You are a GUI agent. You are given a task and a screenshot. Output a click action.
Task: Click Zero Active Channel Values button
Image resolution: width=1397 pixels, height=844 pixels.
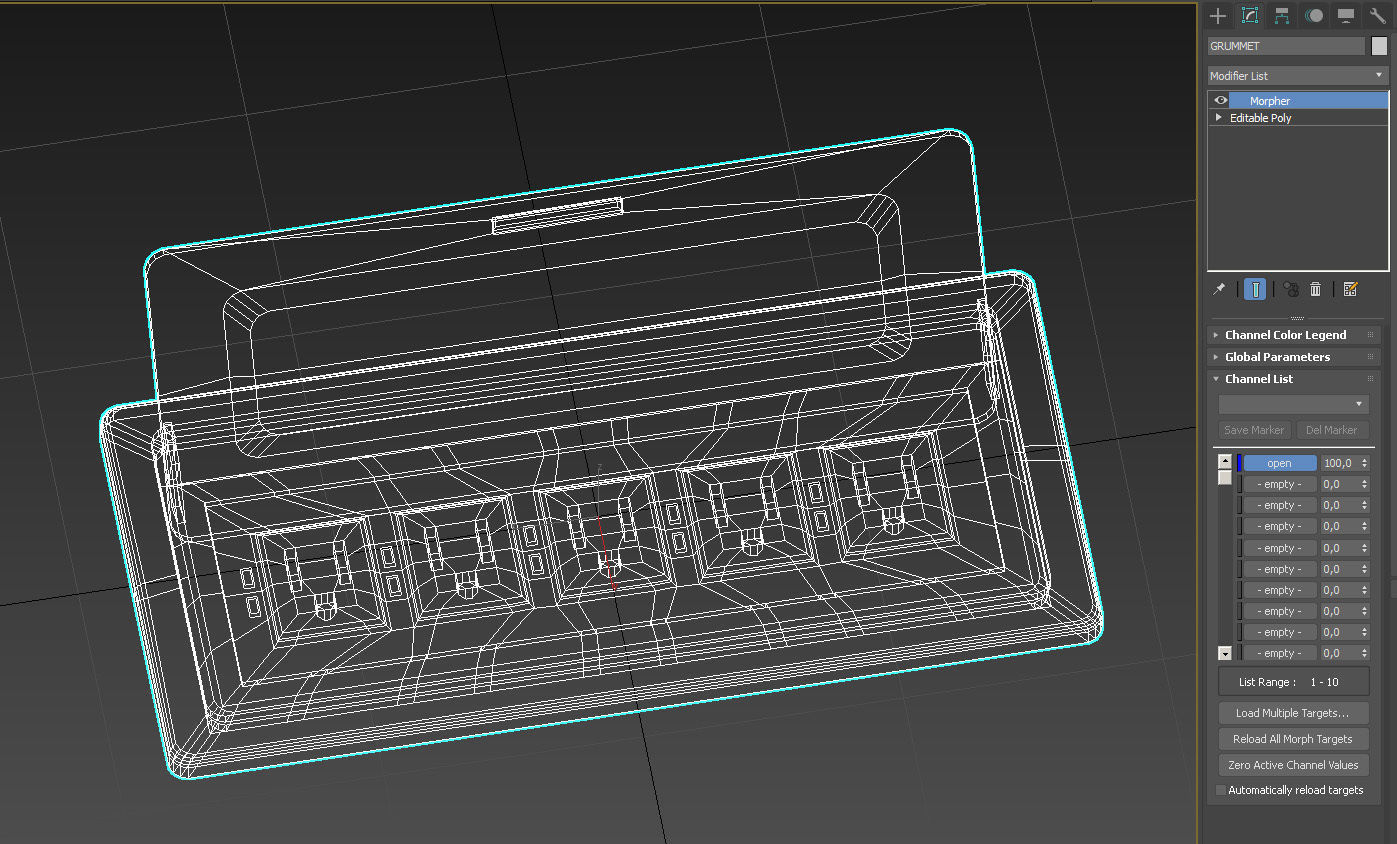coord(1293,765)
